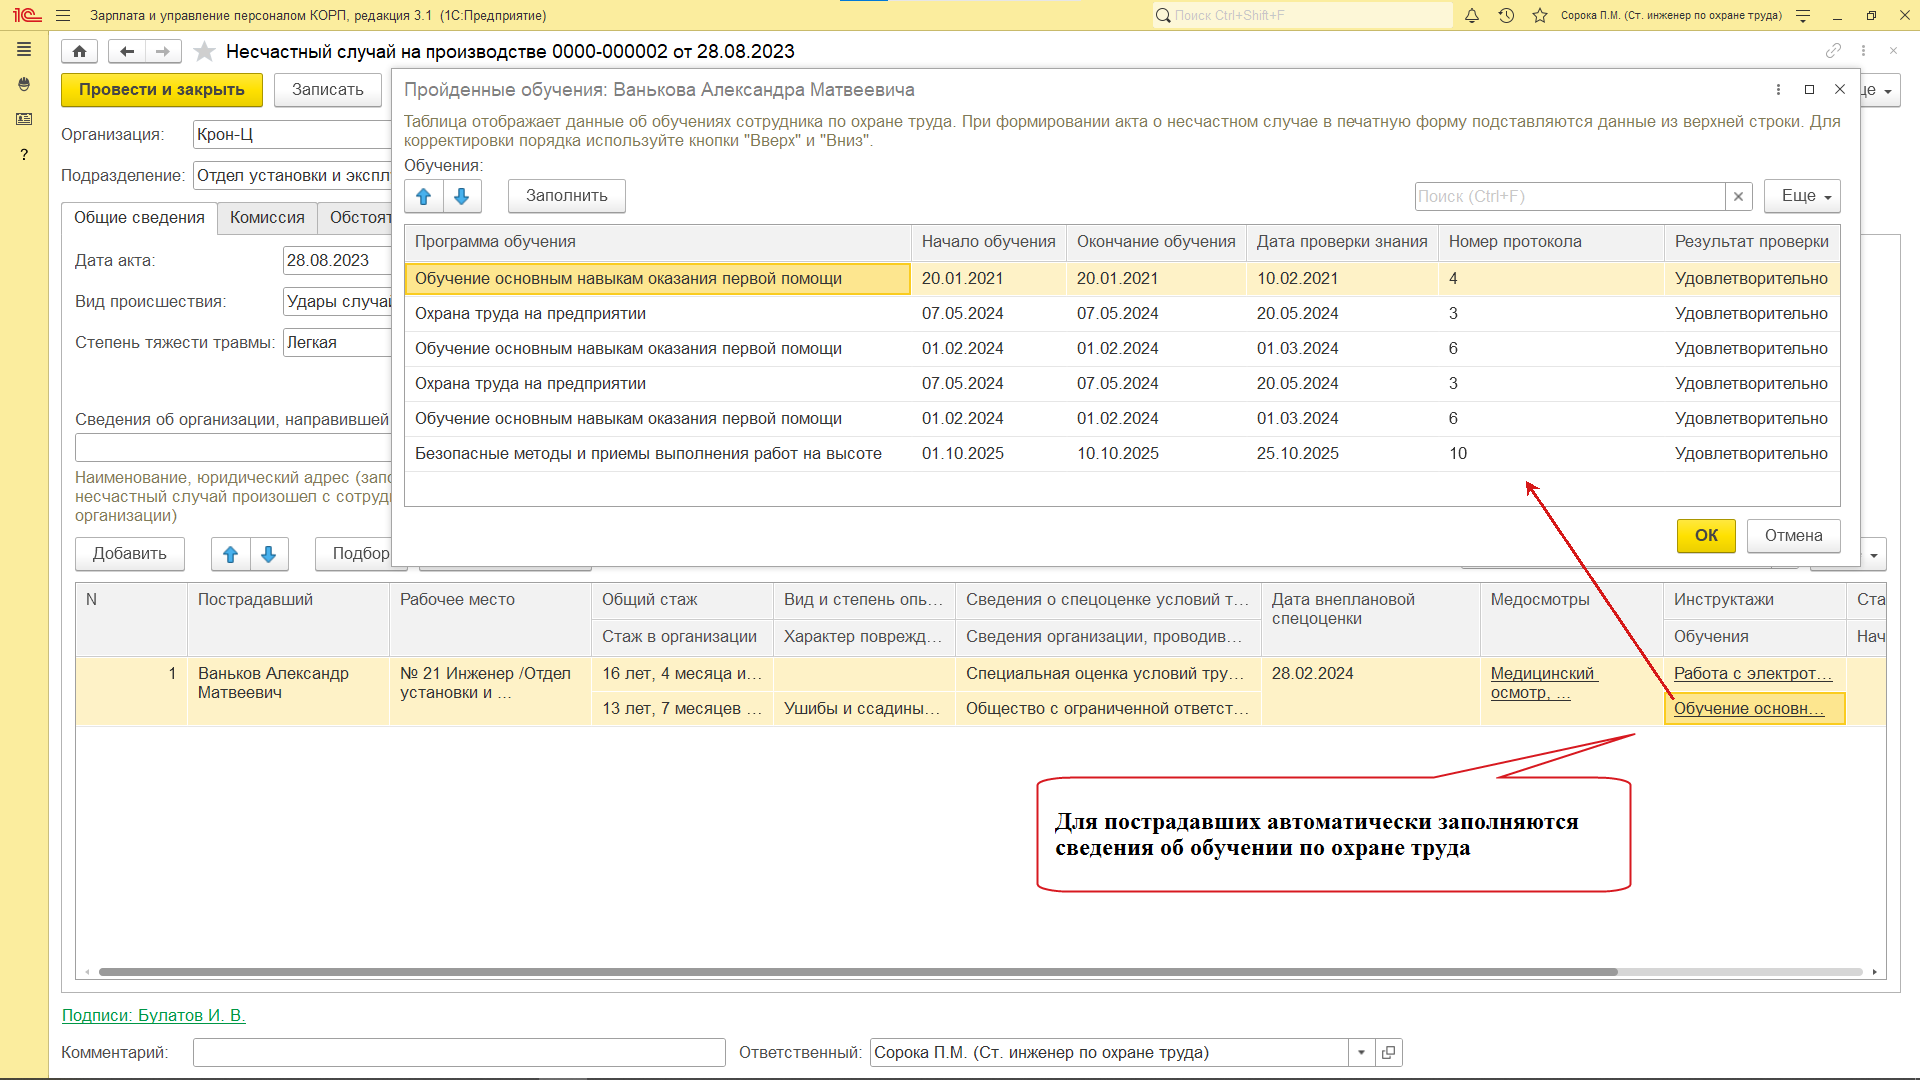Open the notifications bell

click(x=1472, y=15)
